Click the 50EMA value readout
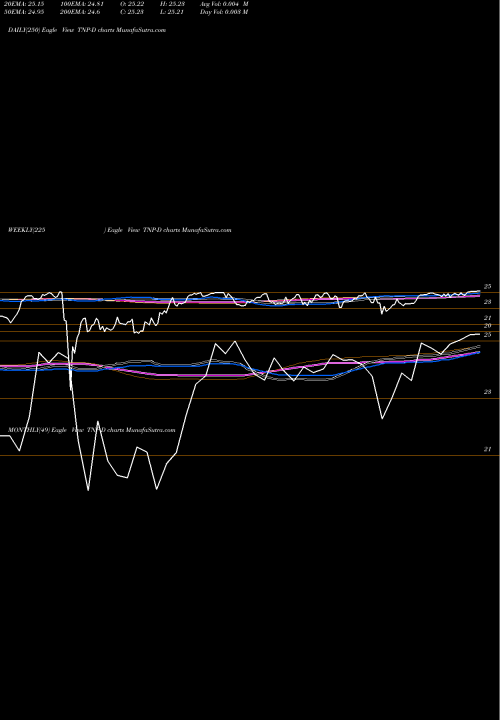500x720 pixels. pos(23,12)
